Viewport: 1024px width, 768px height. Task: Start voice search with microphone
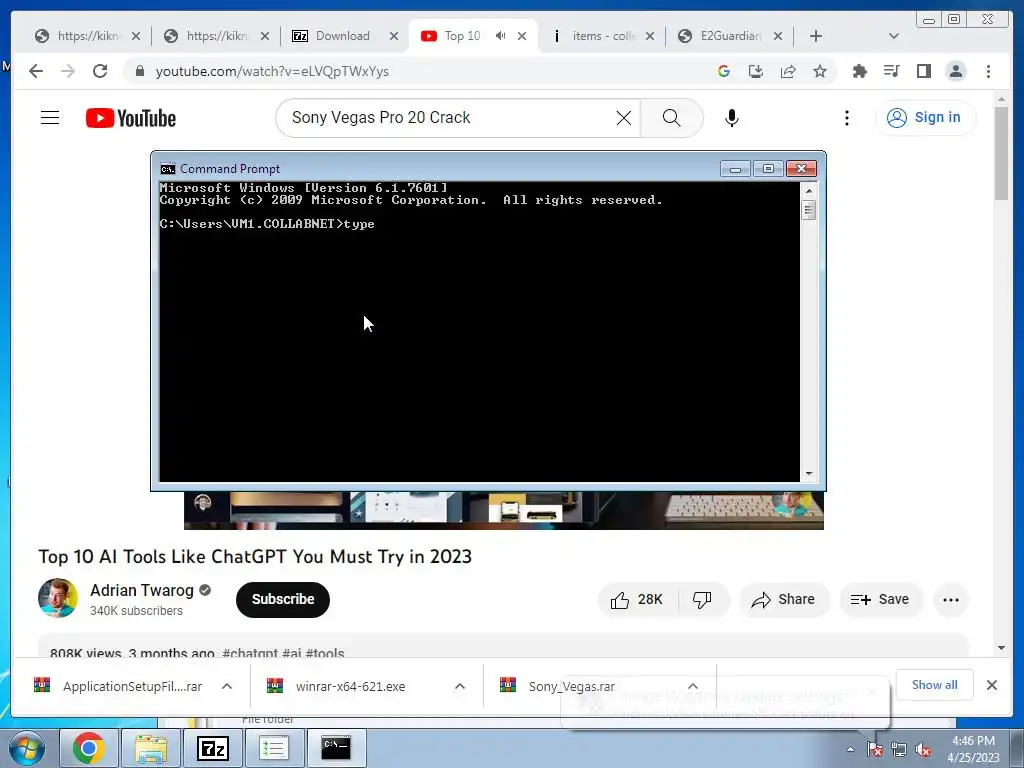point(731,118)
